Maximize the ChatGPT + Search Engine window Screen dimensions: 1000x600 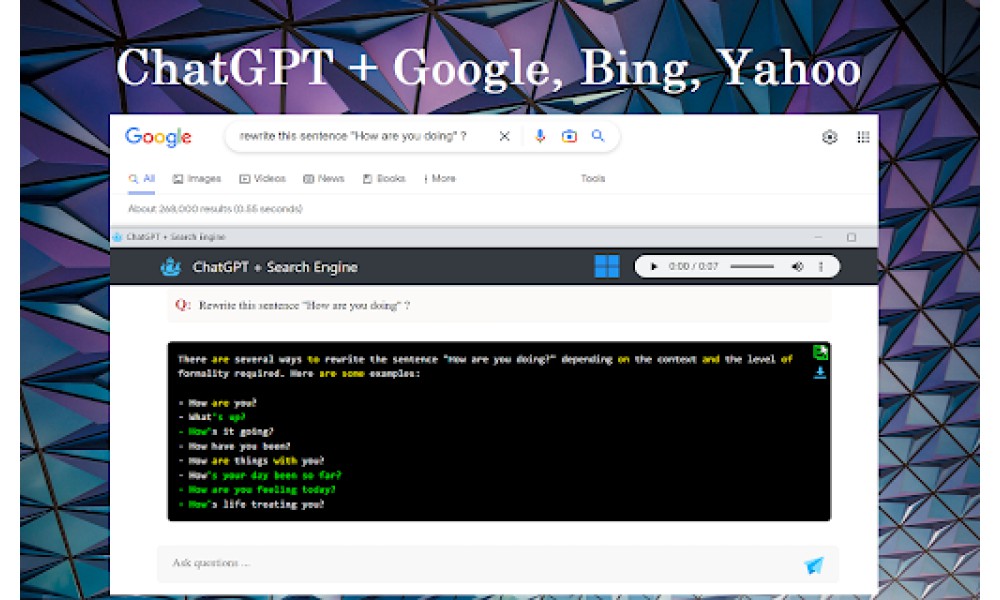point(851,237)
